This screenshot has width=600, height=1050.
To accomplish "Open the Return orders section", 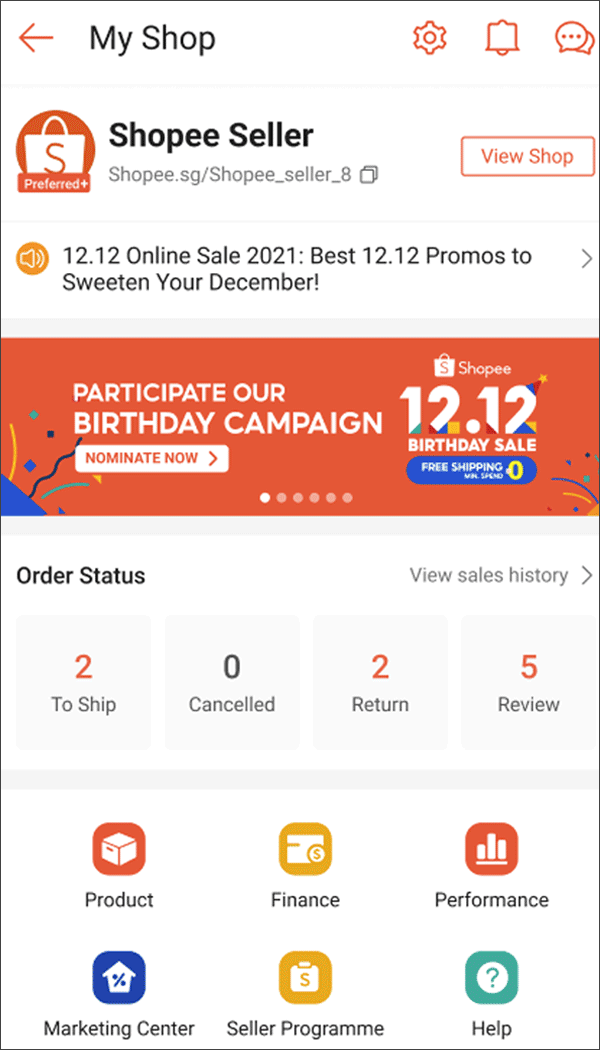I will (x=379, y=682).
